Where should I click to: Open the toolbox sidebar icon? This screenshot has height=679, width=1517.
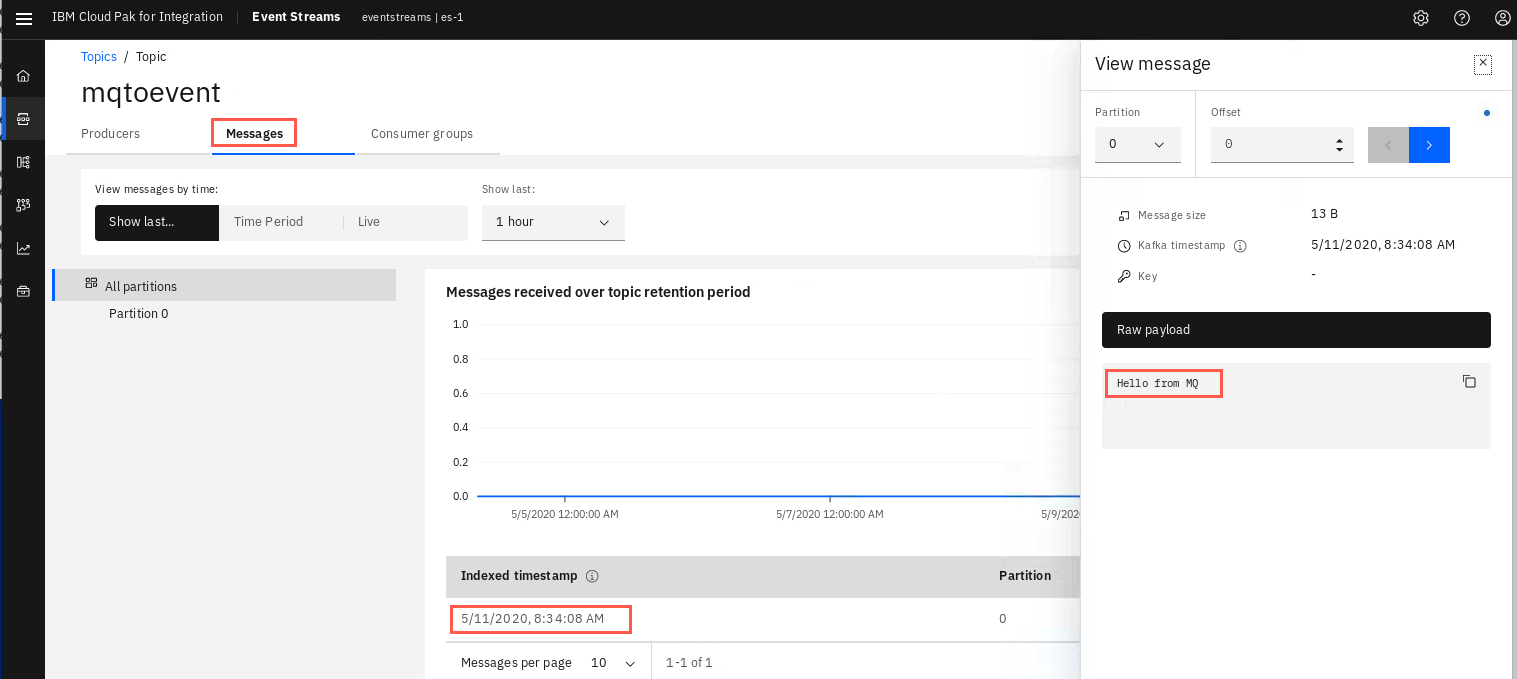click(x=23, y=291)
